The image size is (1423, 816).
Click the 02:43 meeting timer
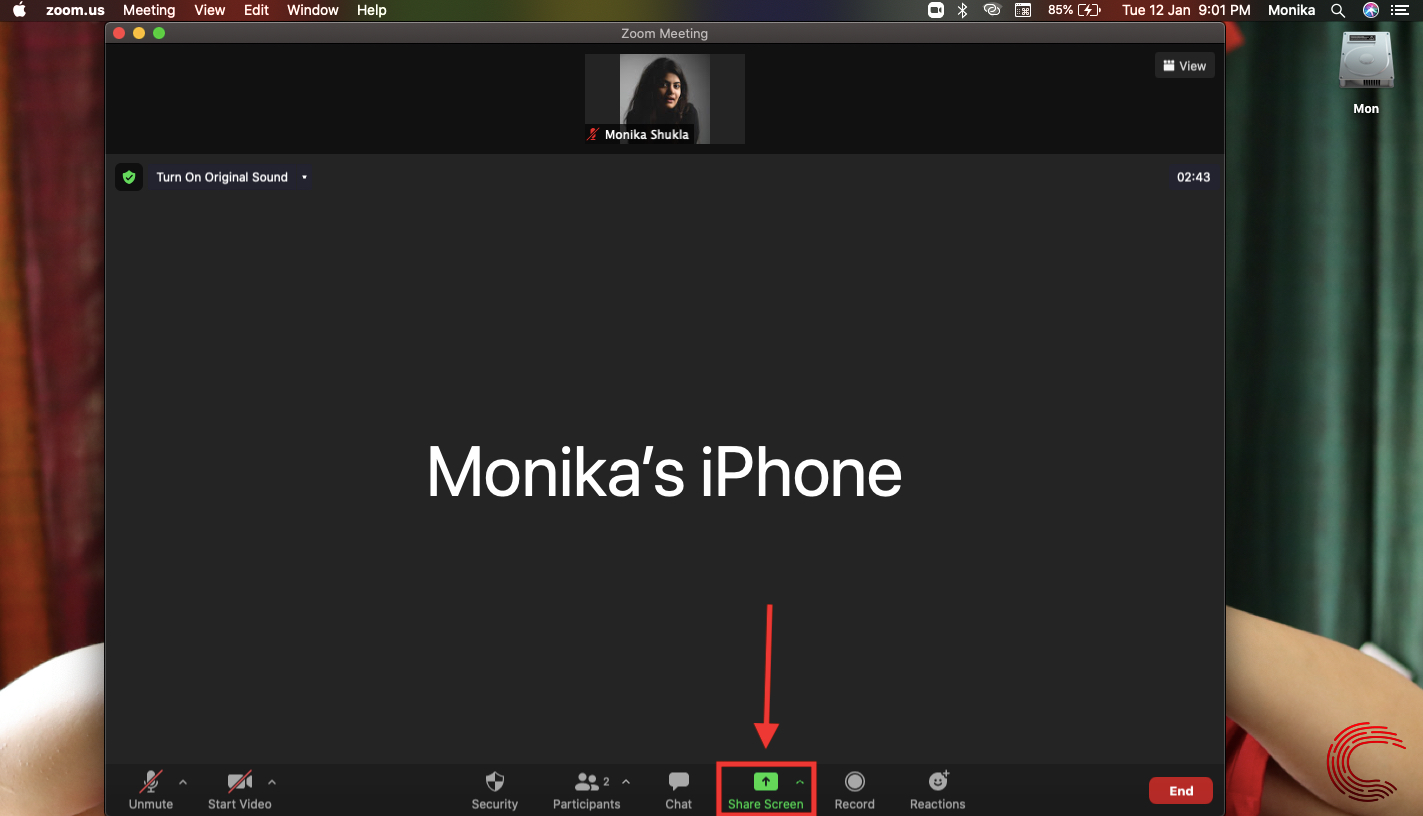pos(1193,177)
